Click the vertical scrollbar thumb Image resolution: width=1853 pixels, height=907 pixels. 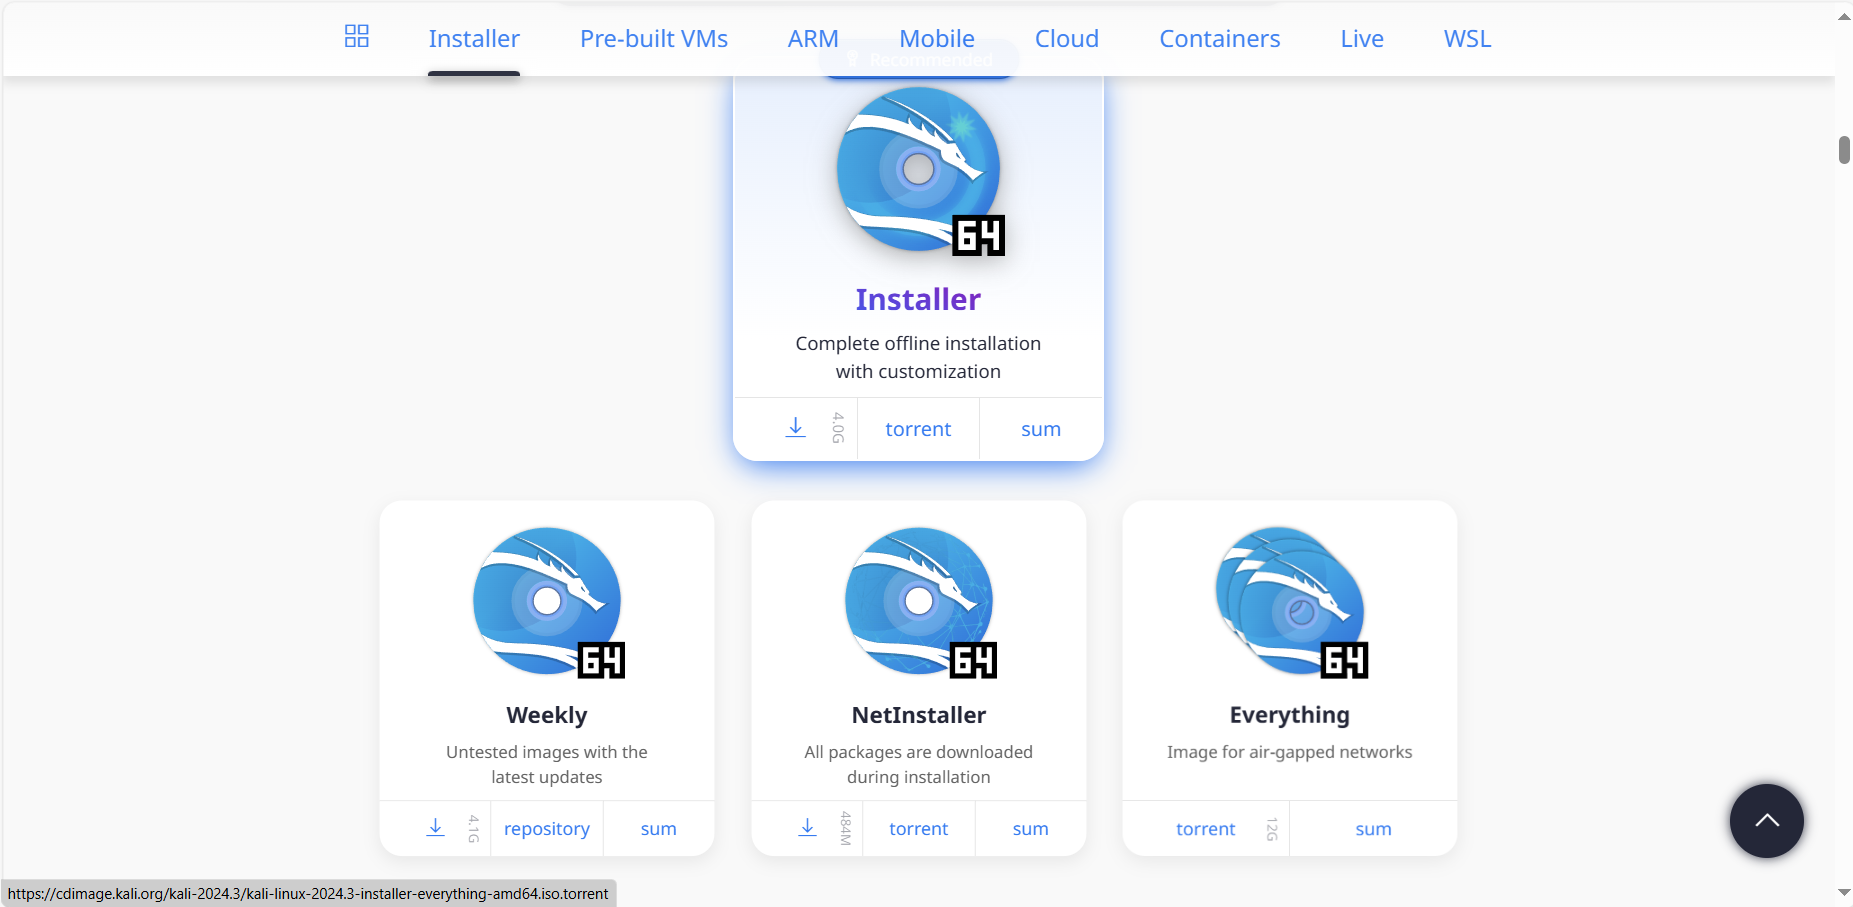pos(1844,150)
